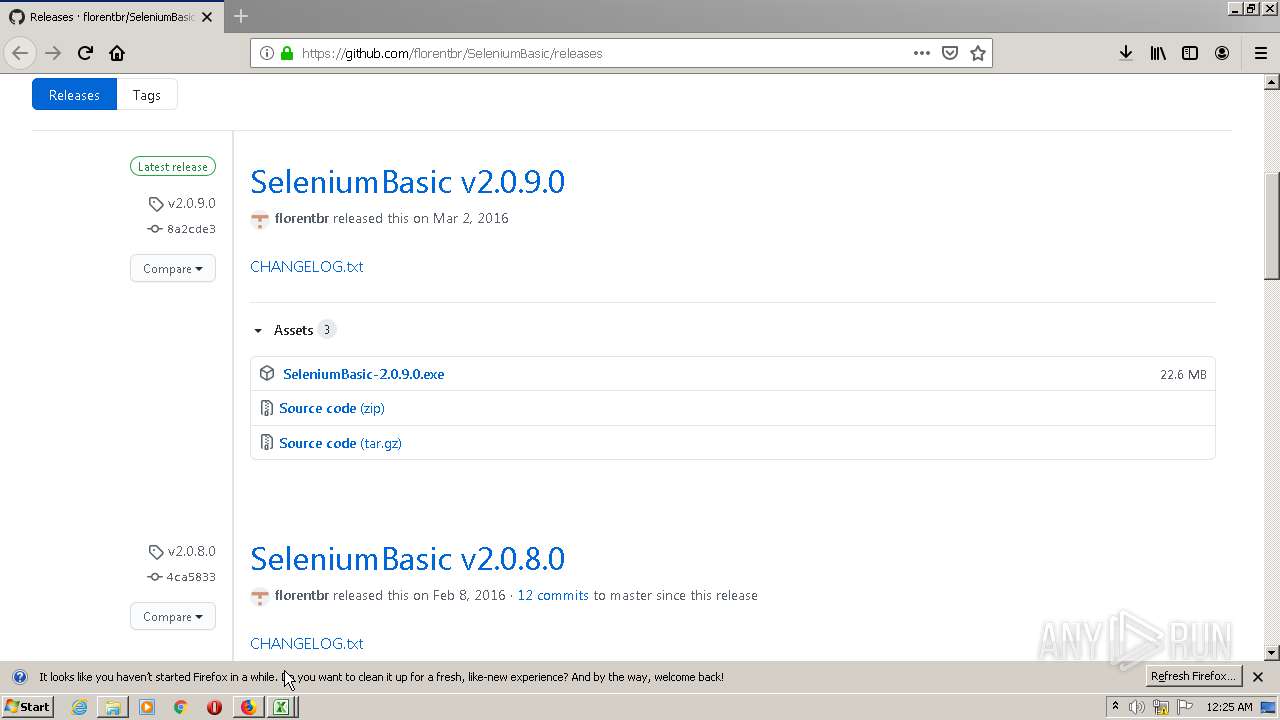1280x720 pixels.
Task: View the 12 commits since v2.0.8.0
Action: click(x=553, y=595)
